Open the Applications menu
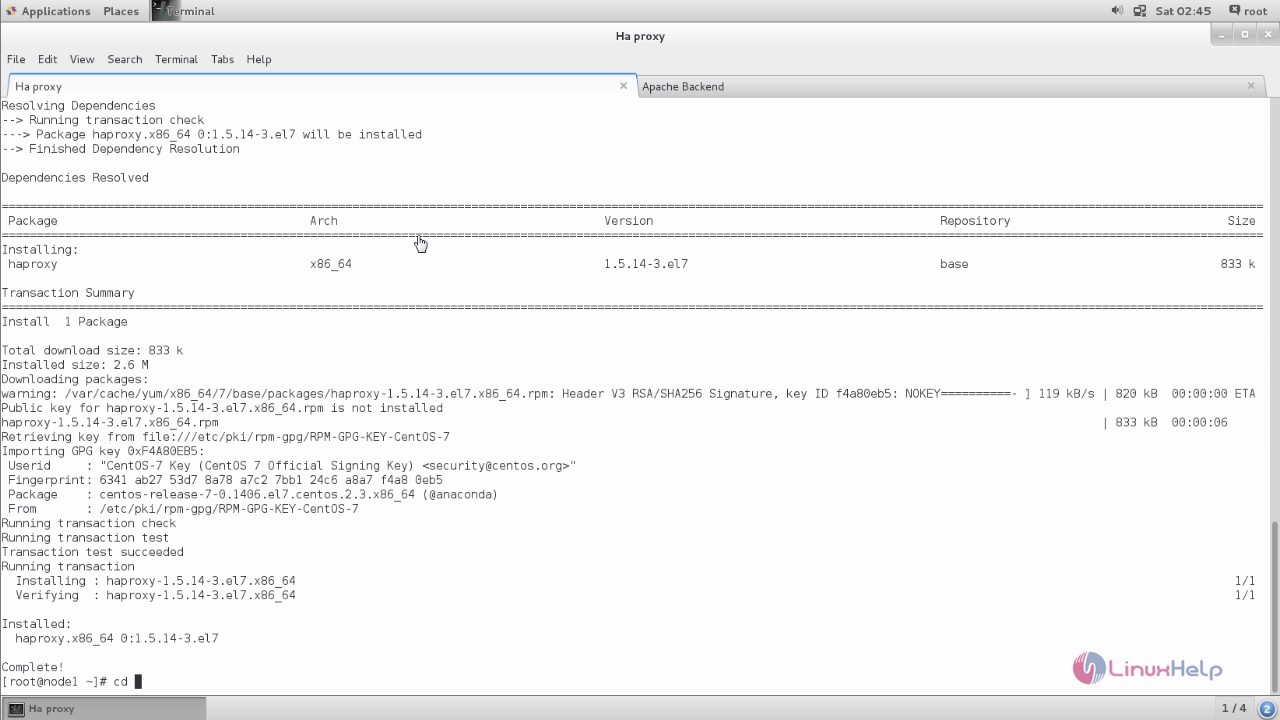 46,11
